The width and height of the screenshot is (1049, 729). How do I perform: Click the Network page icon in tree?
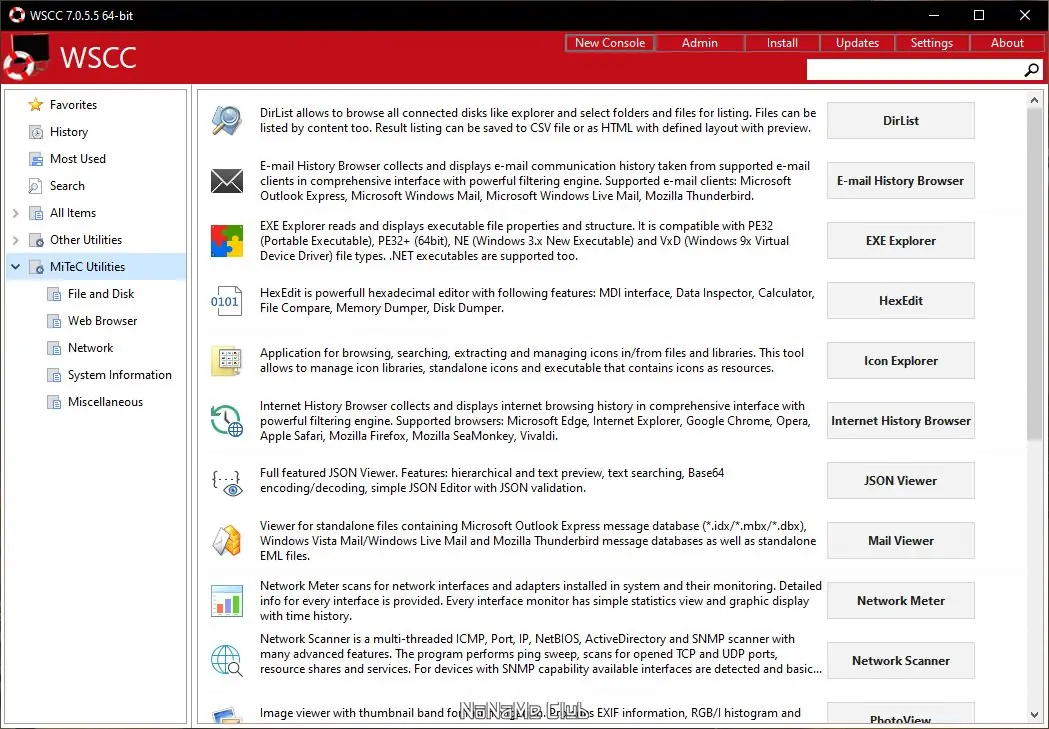(54, 348)
